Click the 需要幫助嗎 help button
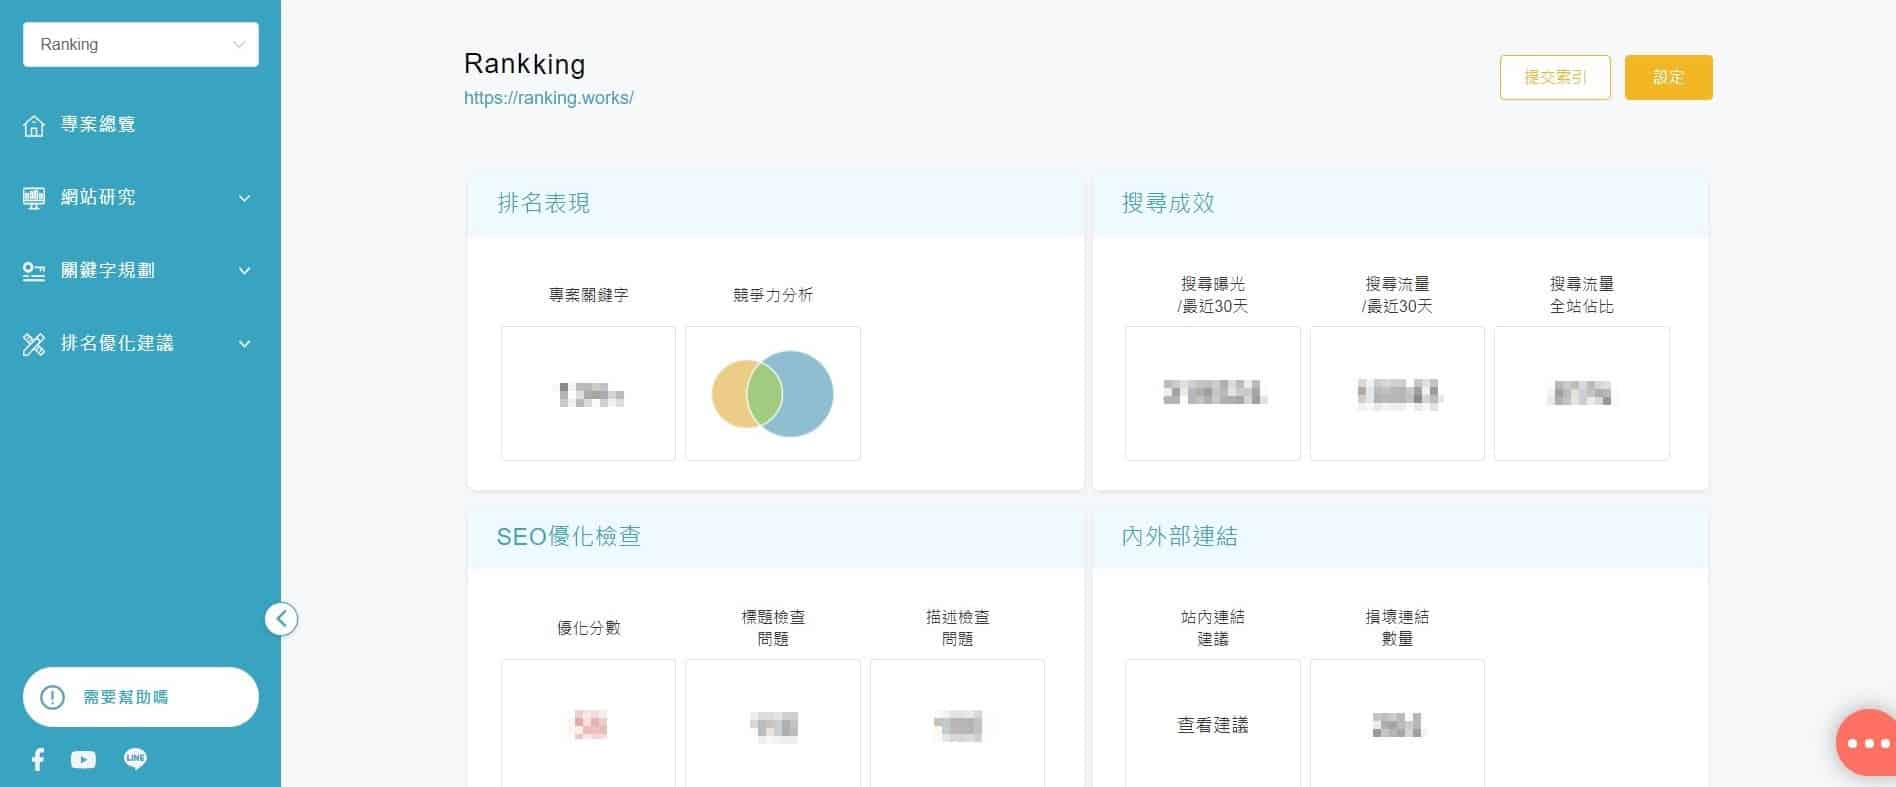 click(141, 697)
